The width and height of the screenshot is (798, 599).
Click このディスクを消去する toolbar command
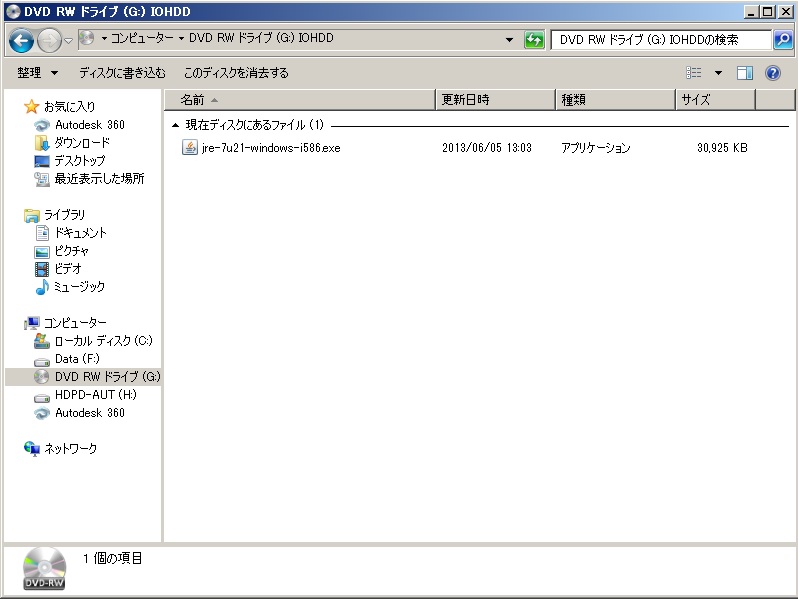(236, 73)
